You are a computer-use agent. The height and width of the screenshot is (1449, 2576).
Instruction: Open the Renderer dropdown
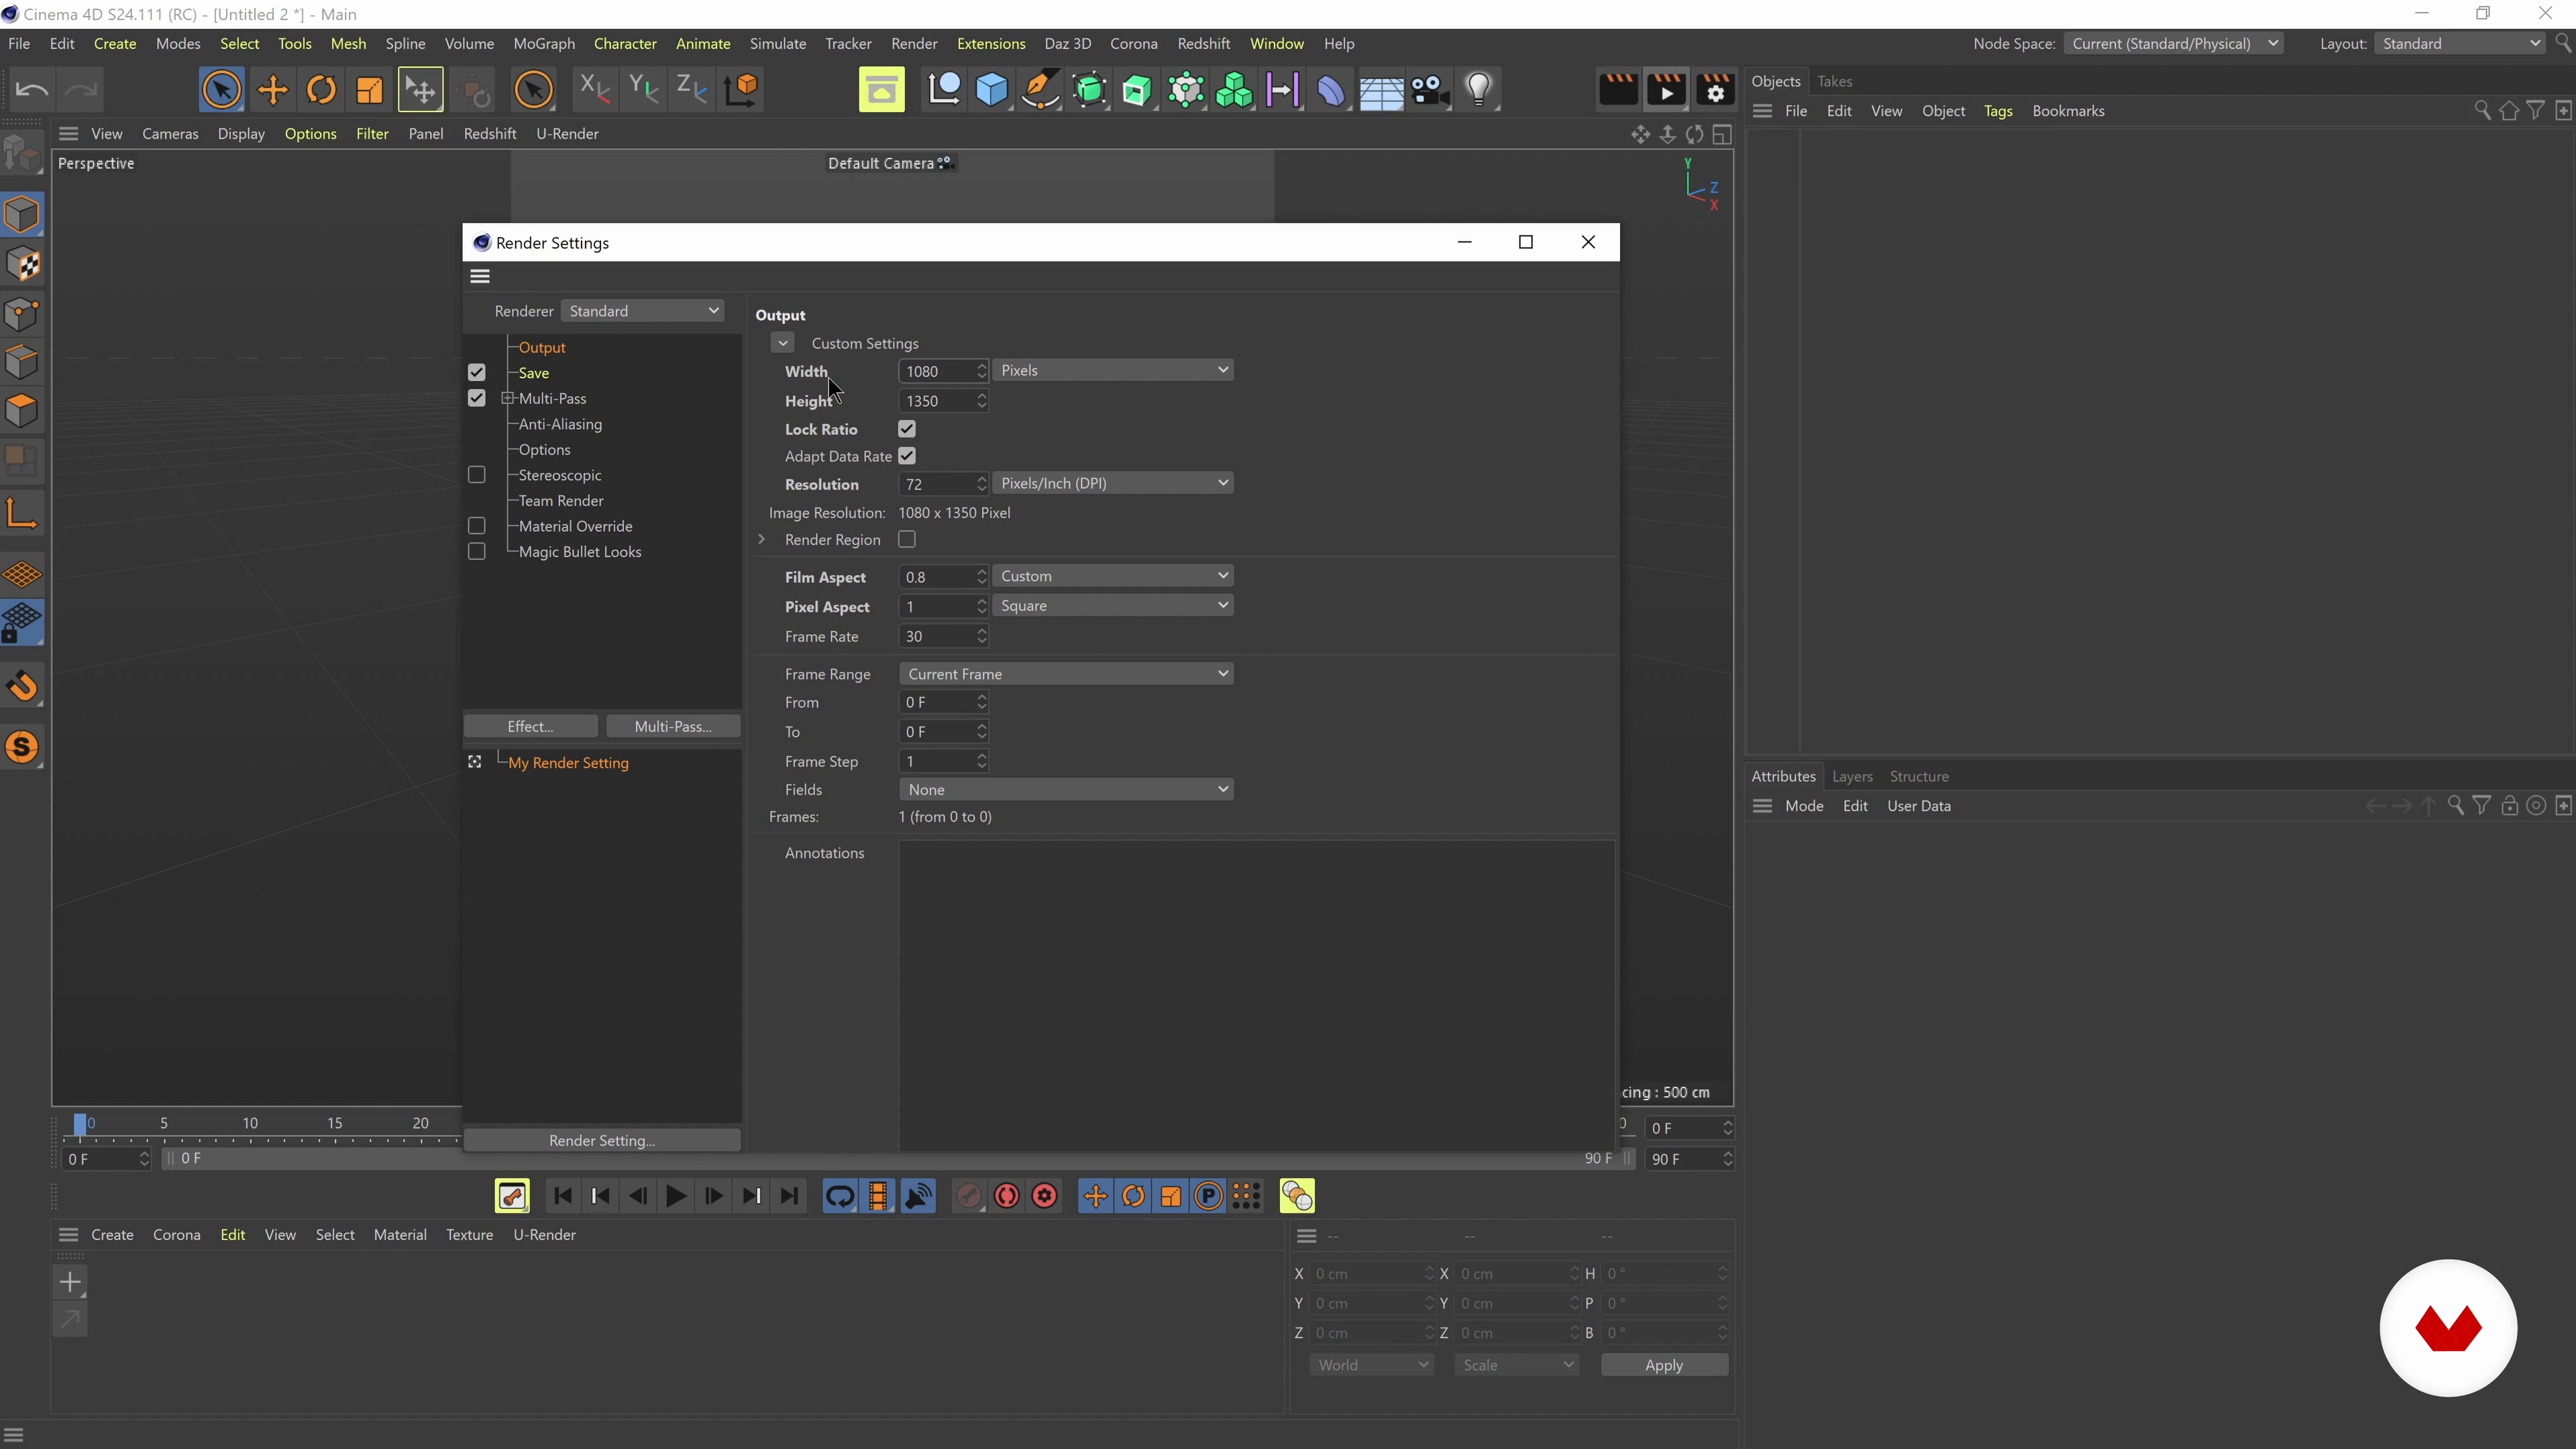tap(643, 311)
